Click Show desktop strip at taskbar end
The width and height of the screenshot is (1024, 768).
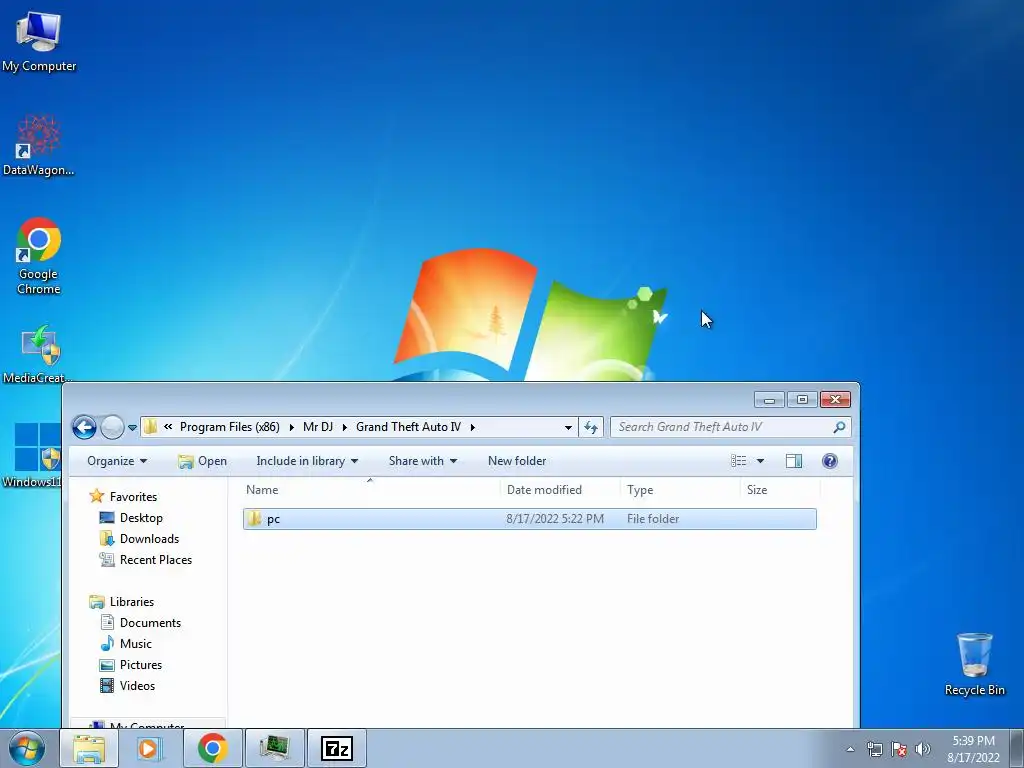[x=1017, y=749]
